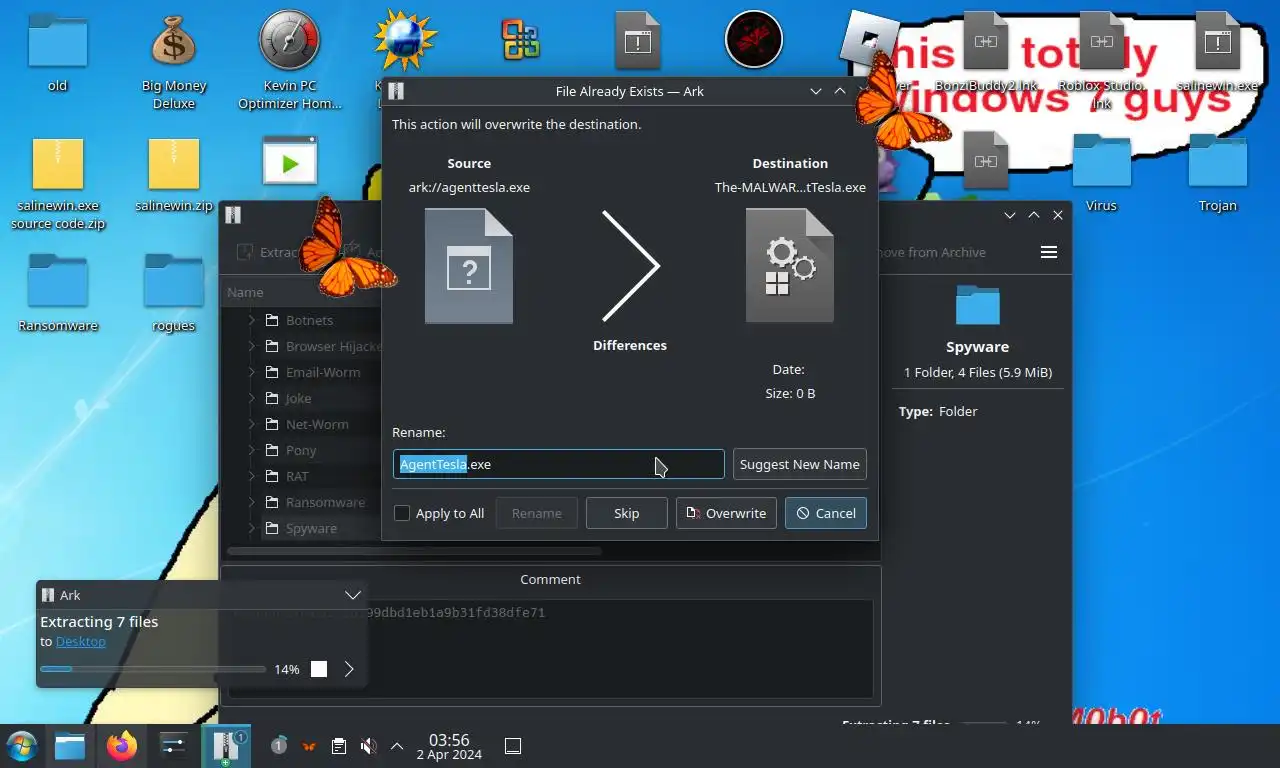Click the Differences arrow graphic
1280x768 pixels.
pos(630,266)
